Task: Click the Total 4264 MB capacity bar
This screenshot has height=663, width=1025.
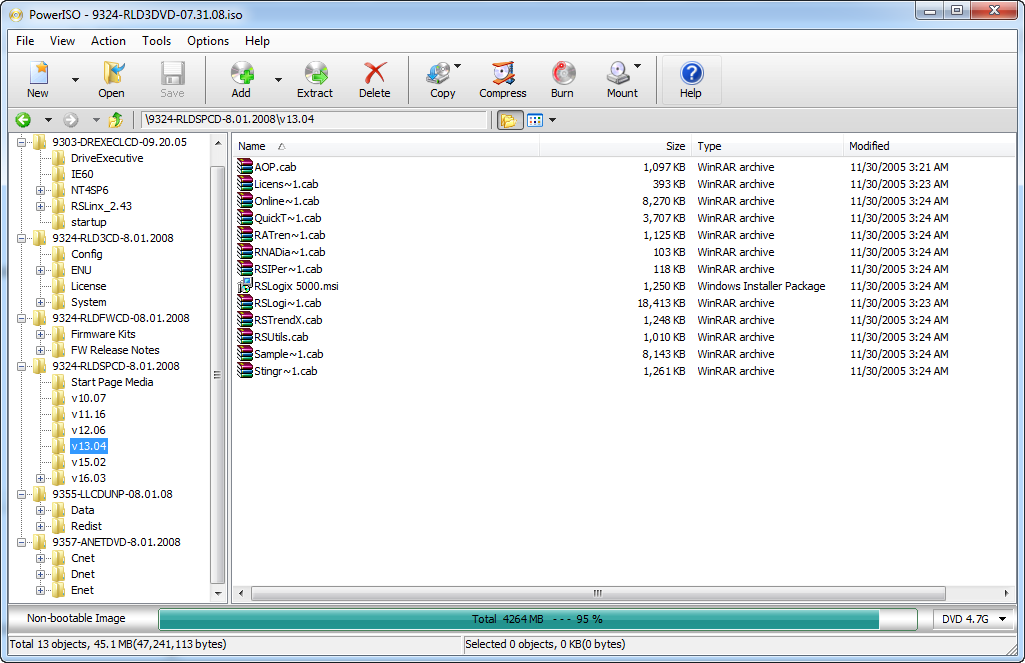Action: 538,619
